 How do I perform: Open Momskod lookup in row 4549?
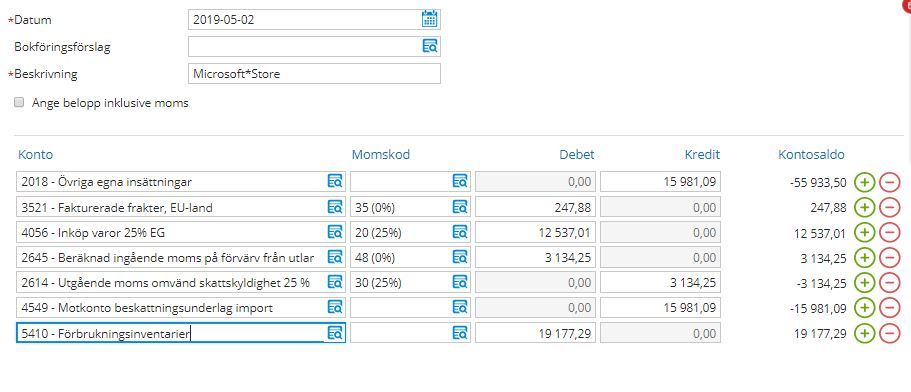point(460,307)
